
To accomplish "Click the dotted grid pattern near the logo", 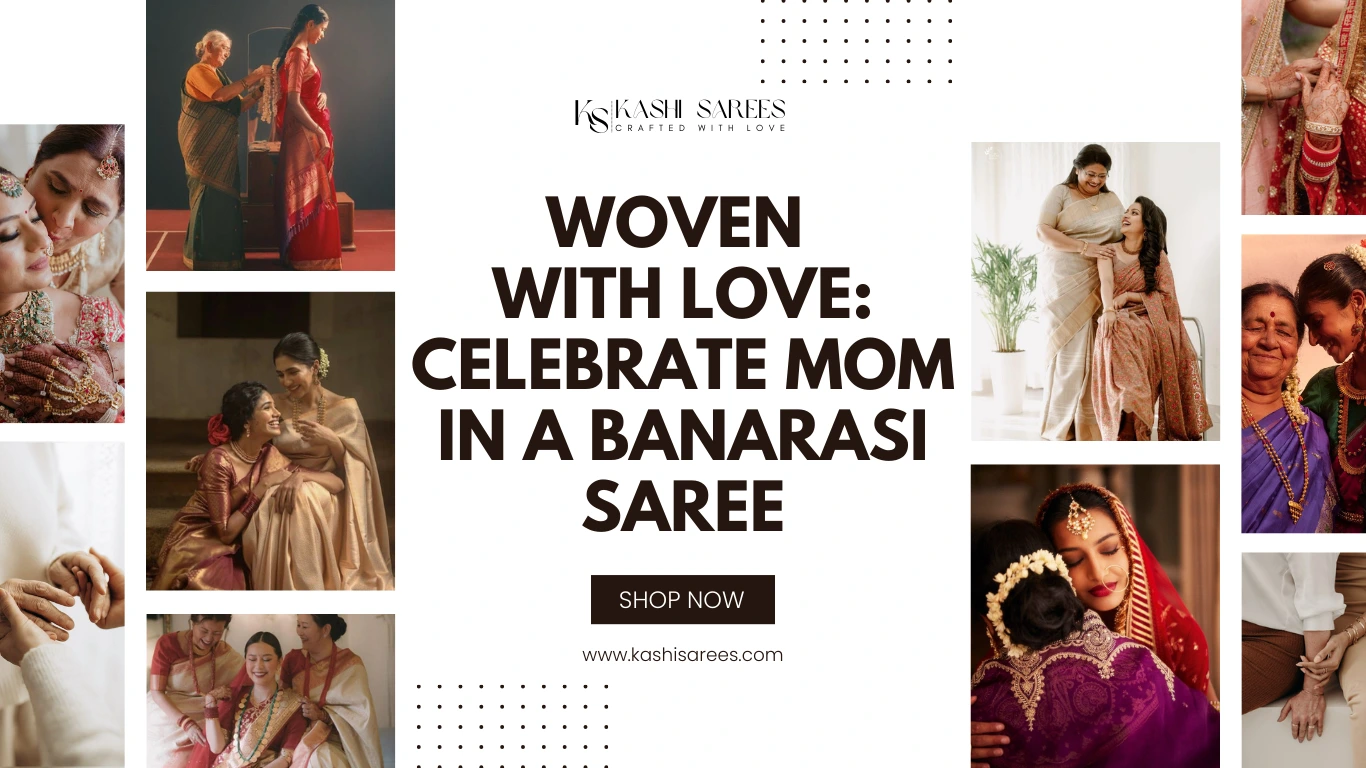I will [856, 42].
